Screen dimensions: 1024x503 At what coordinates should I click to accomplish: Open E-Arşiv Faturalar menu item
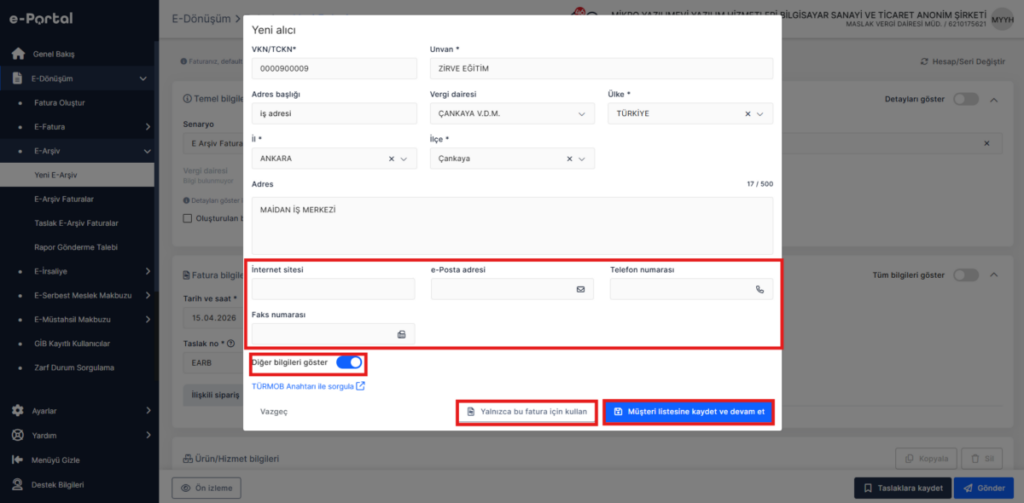(65, 199)
